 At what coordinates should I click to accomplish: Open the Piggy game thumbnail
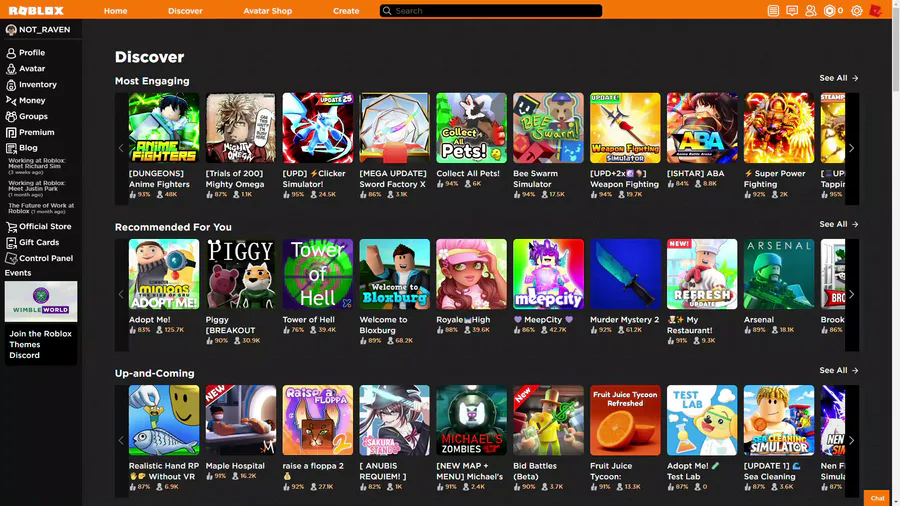click(x=241, y=274)
